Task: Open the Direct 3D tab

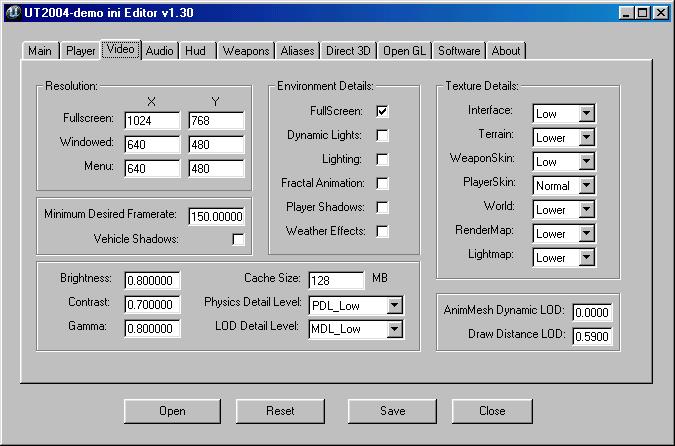Action: tap(349, 50)
